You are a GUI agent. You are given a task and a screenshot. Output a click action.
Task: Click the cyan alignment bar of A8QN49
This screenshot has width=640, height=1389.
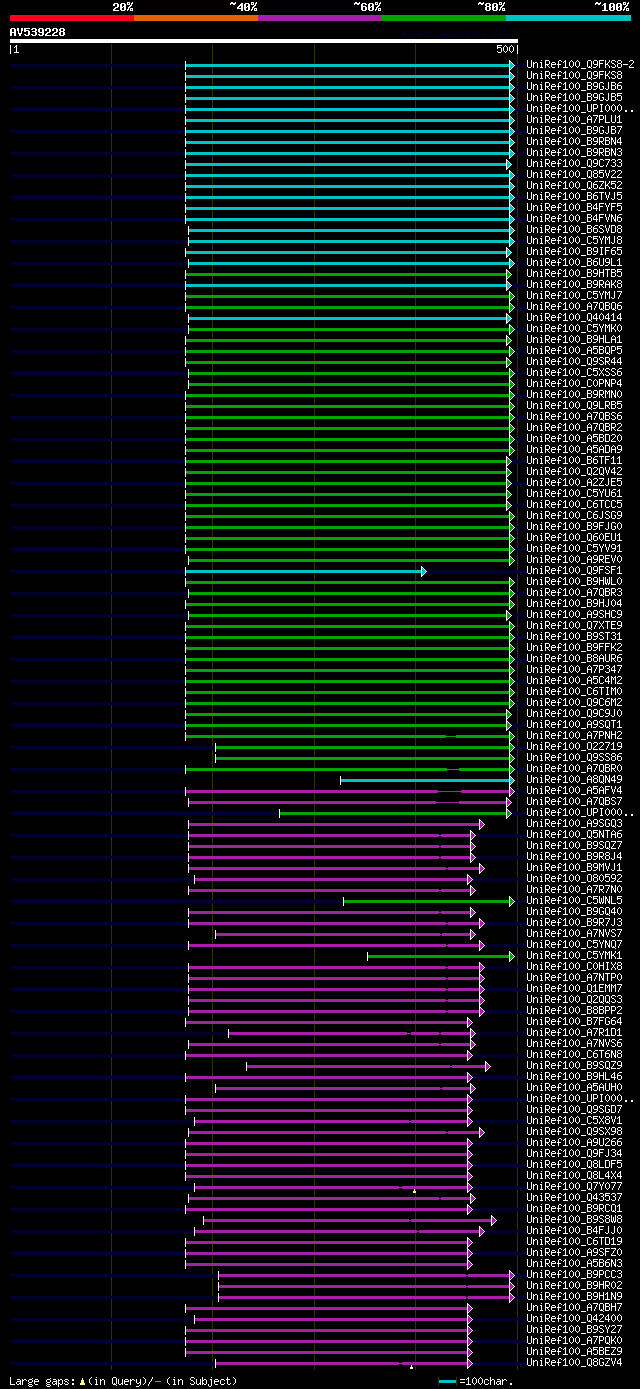(x=427, y=780)
